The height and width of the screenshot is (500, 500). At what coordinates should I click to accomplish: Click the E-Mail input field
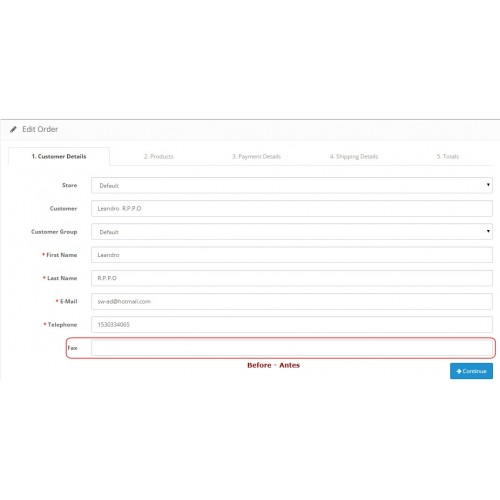(x=292, y=301)
